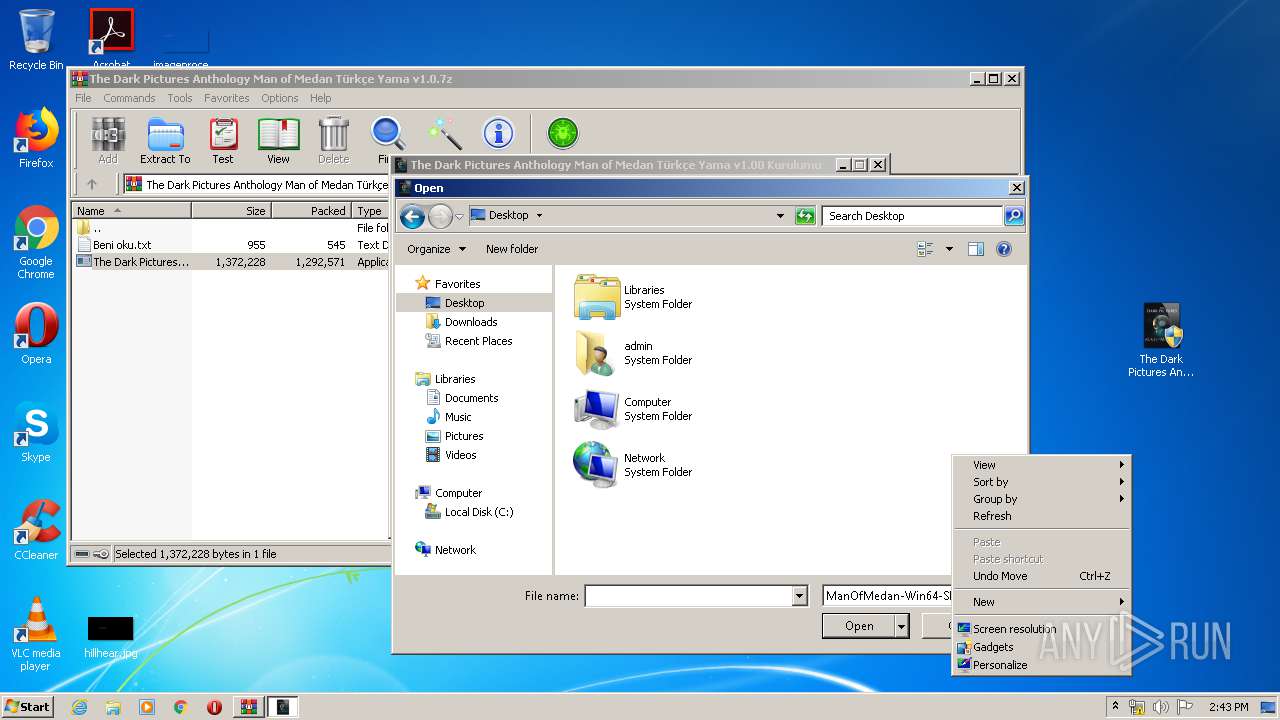Choose Personalize in context menu
Screen dimensions: 1280x720
click(x=1041, y=665)
